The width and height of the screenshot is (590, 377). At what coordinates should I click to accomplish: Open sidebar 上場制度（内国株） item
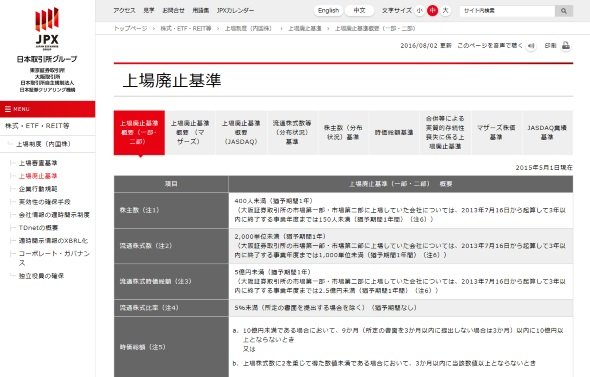(x=43, y=144)
